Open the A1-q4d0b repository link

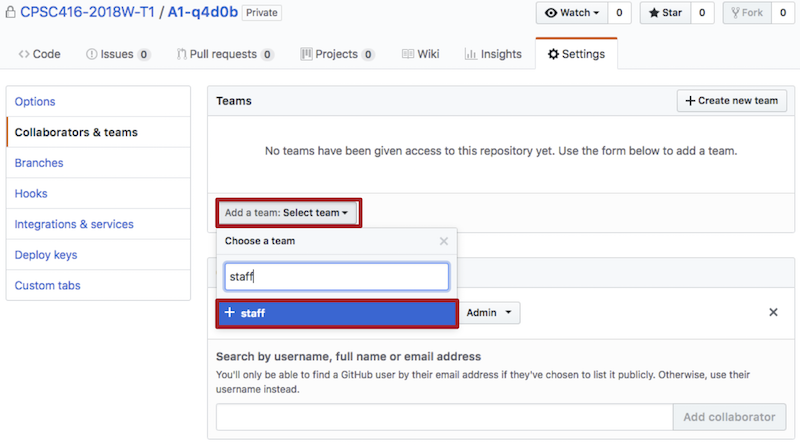pos(203,12)
